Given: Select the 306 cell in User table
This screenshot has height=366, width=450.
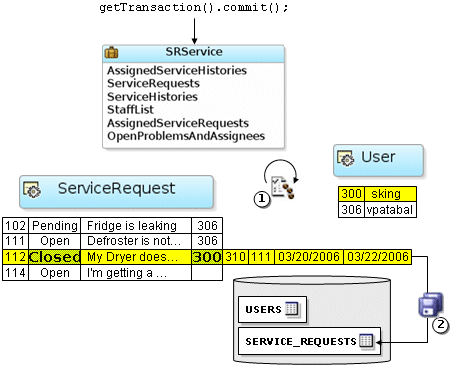Looking at the screenshot, I should [x=352, y=210].
